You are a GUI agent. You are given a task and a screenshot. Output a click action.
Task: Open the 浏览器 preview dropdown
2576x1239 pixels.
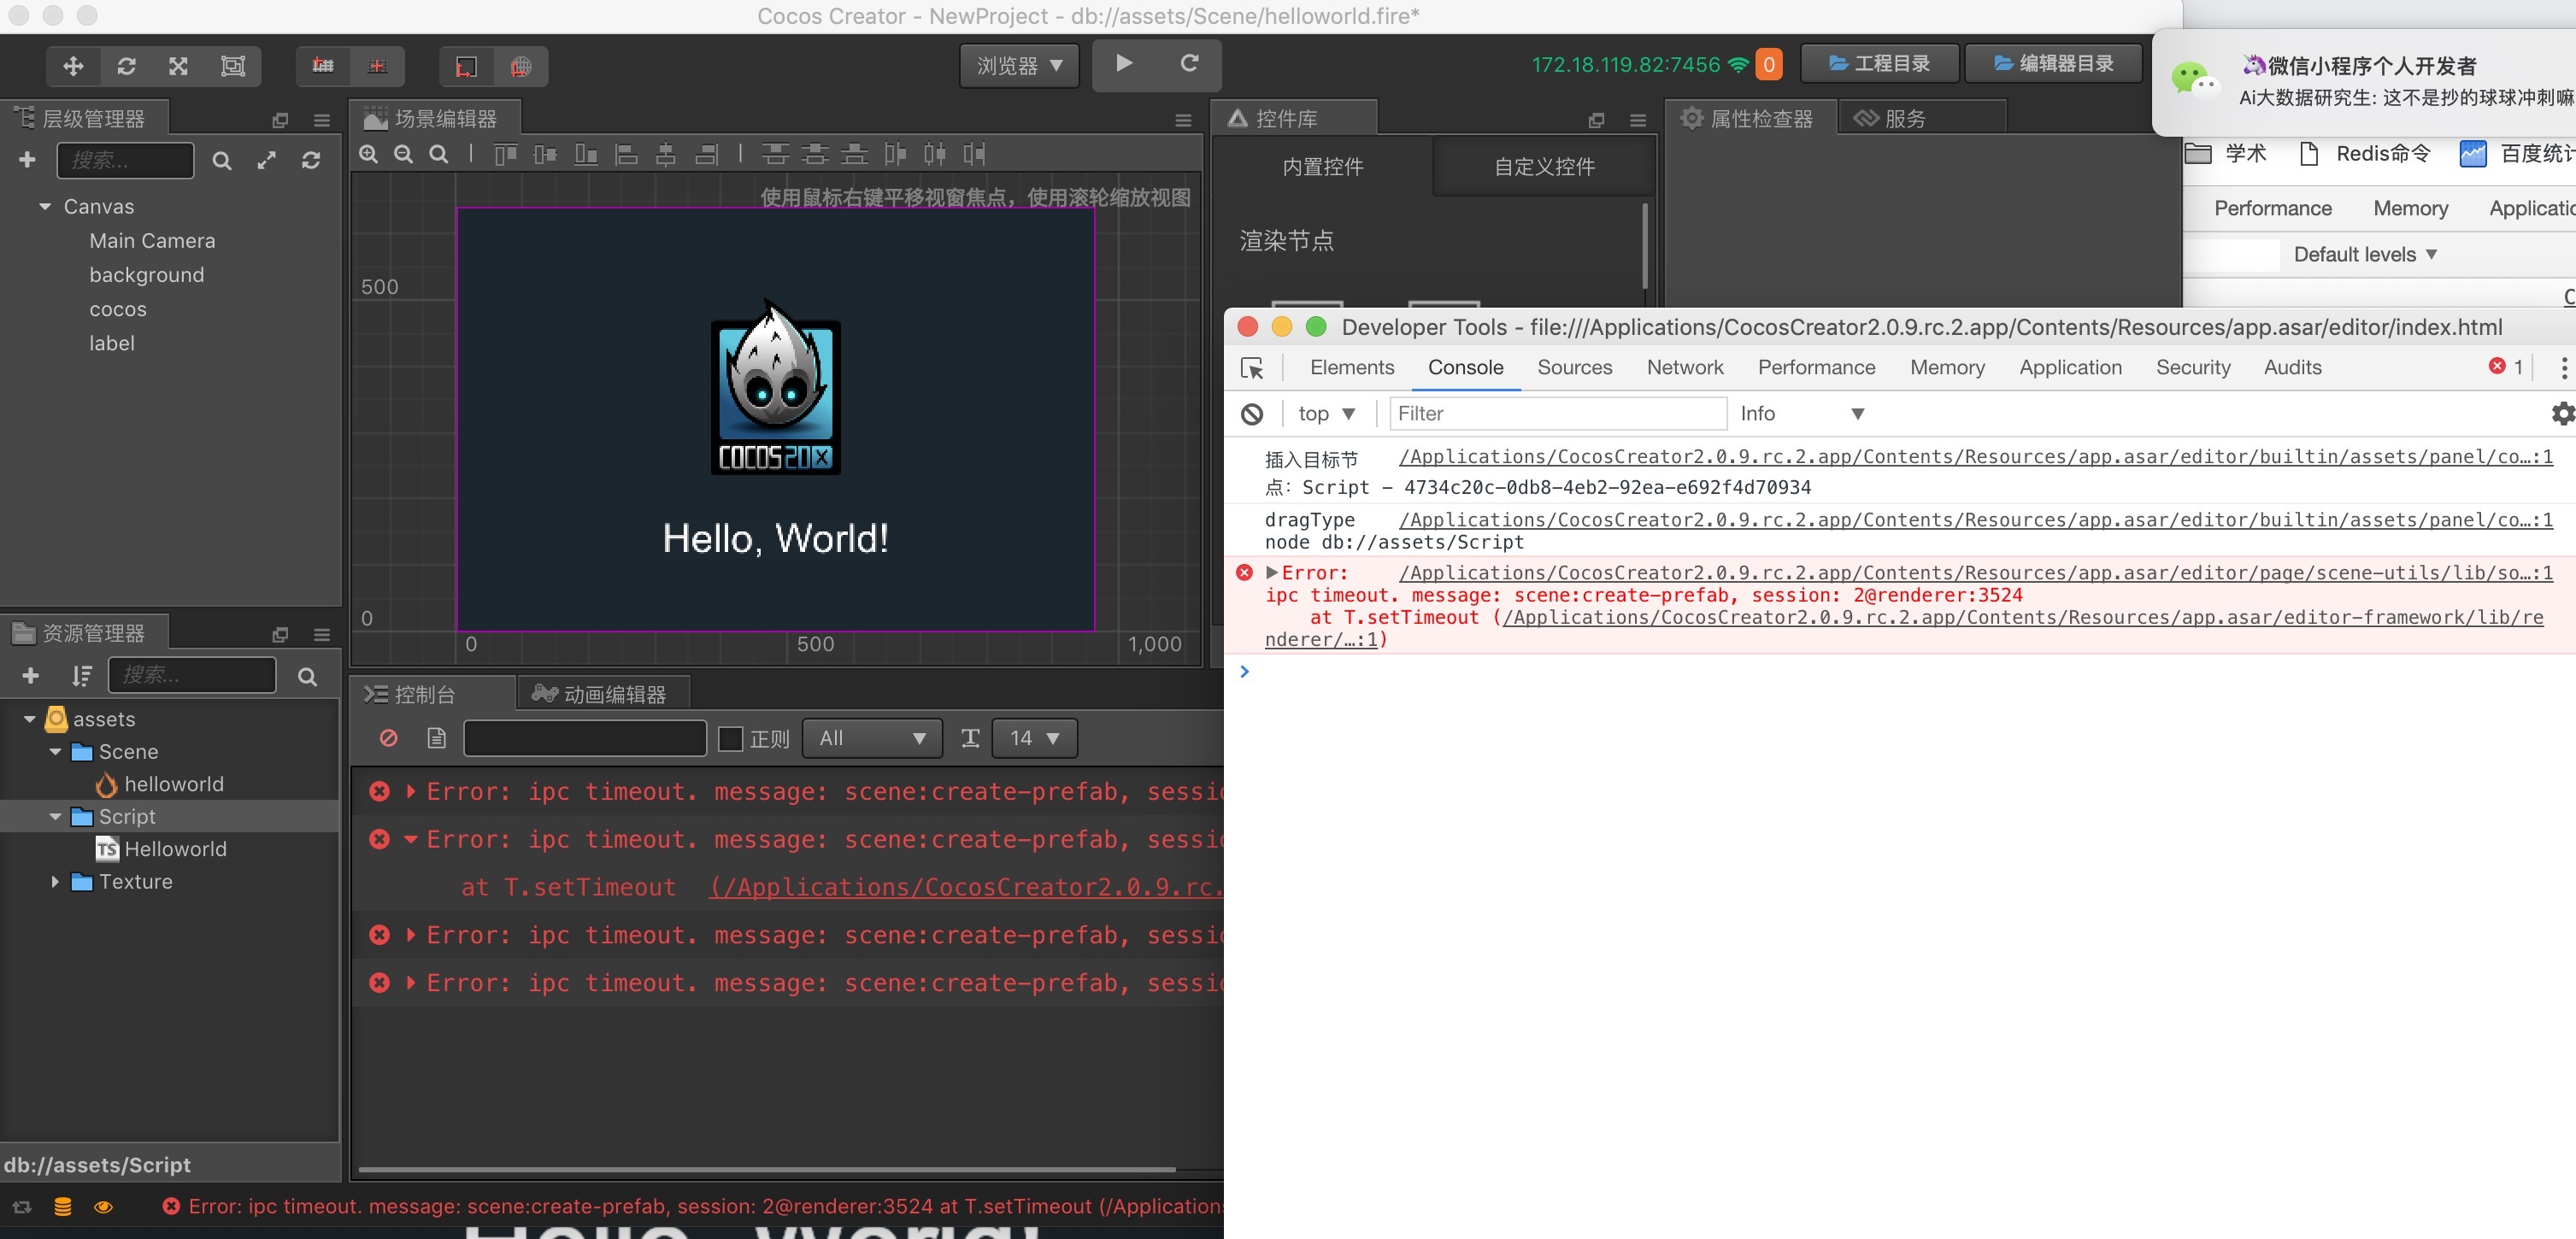click(1018, 66)
